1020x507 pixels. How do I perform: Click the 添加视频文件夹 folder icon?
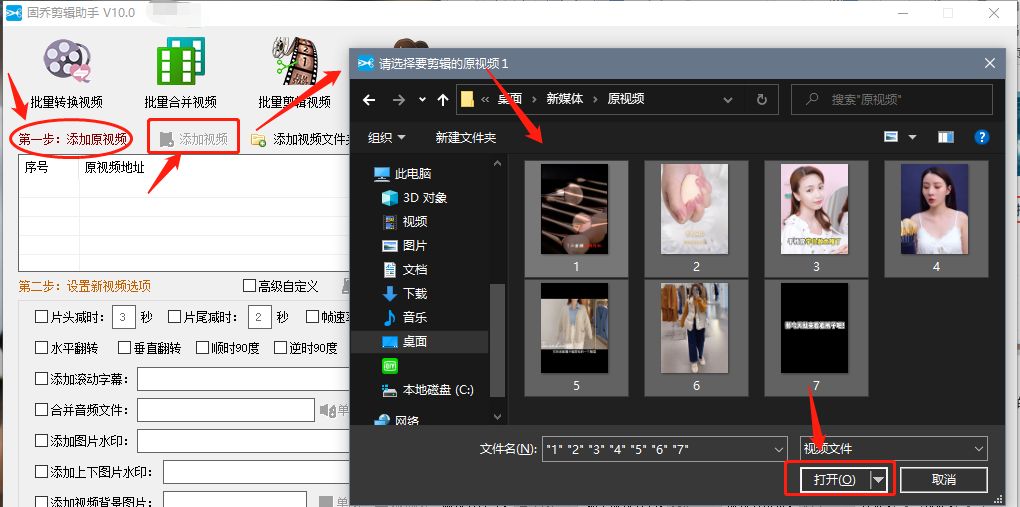(258, 139)
